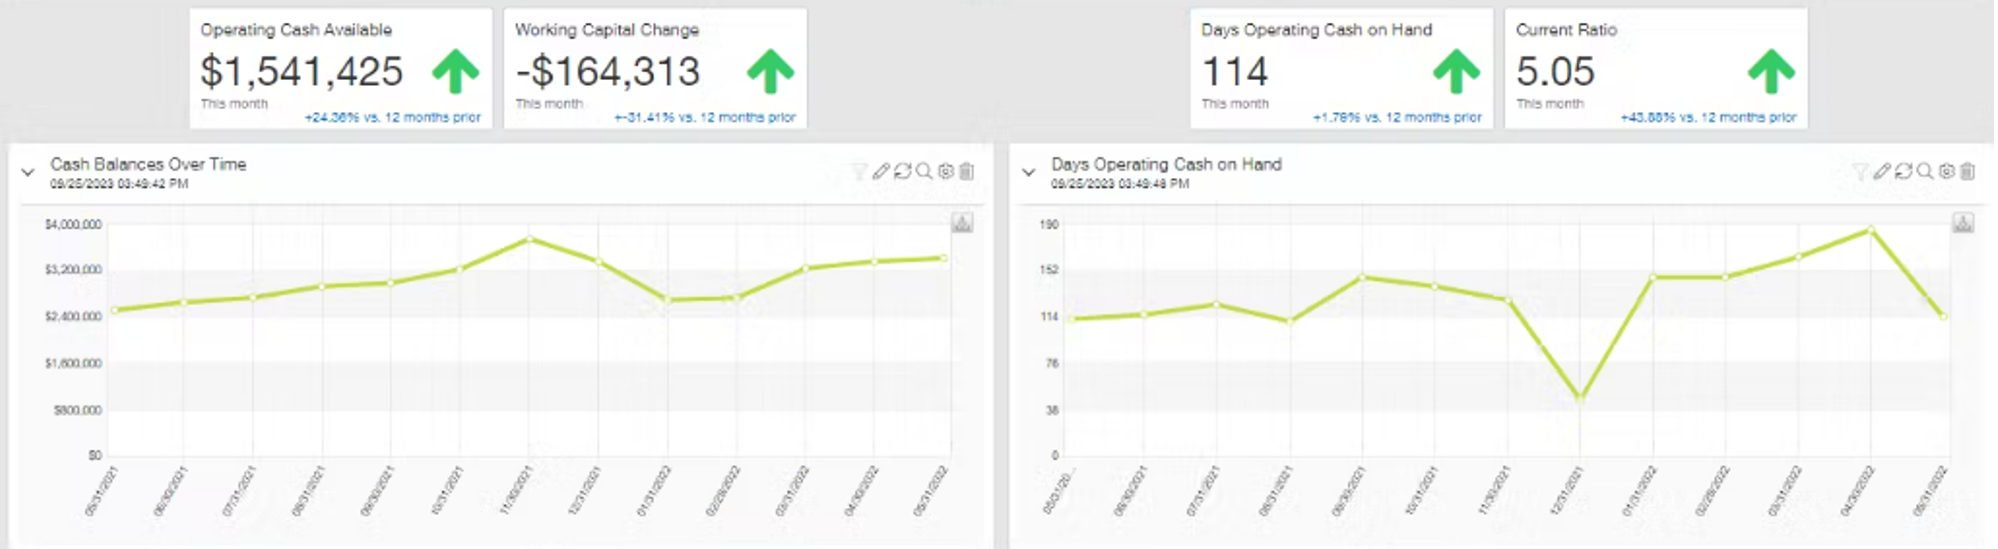Remove the Days Operating Cash on Hand widget
This screenshot has height=549, width=1998.
coord(1967,172)
